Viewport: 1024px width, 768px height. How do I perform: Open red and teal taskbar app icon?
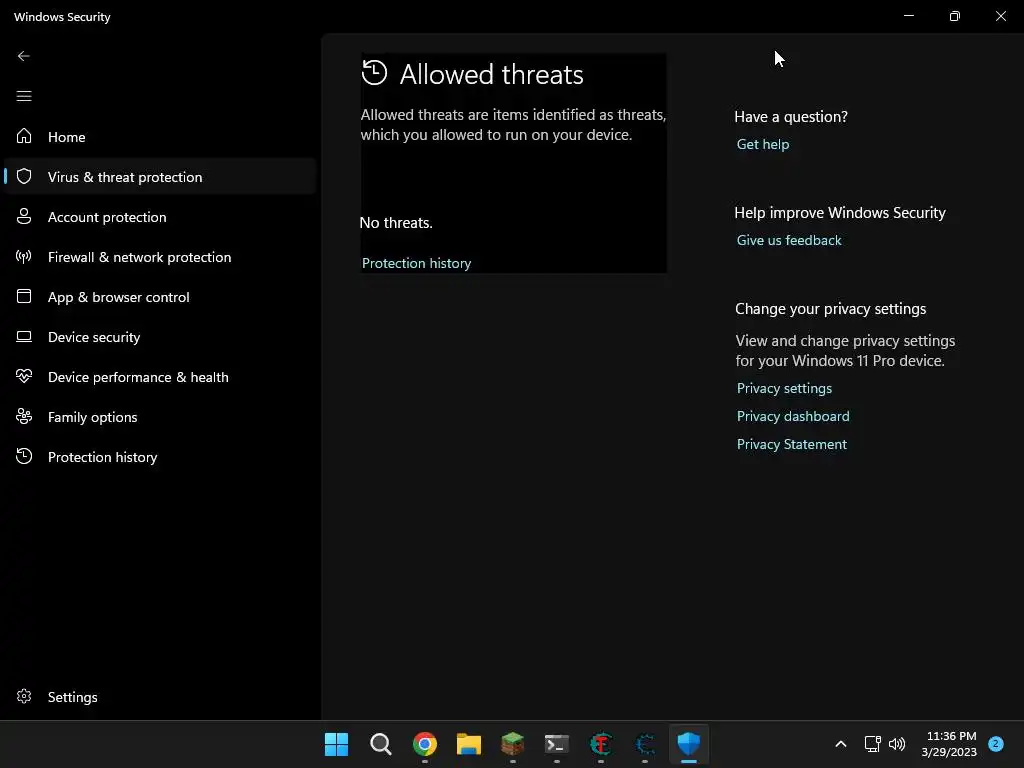pyautogui.click(x=601, y=744)
